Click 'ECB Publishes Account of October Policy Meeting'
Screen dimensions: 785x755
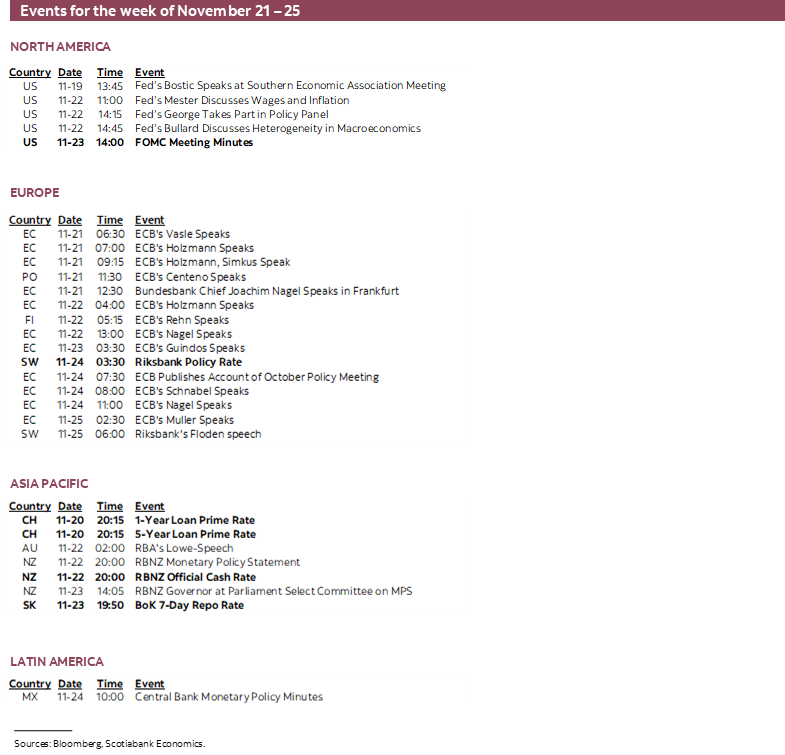[x=257, y=377]
